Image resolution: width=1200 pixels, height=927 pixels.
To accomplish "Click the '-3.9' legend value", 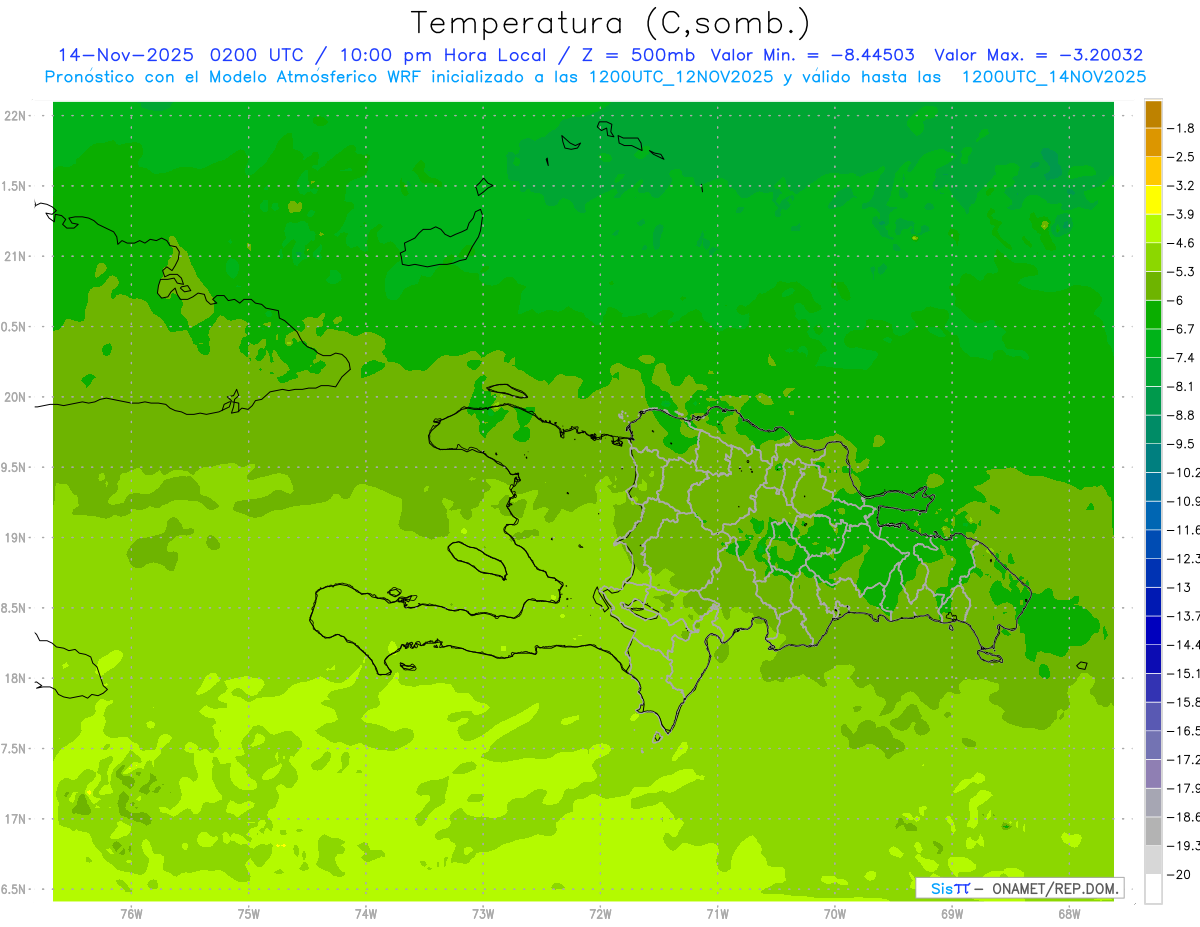I will point(1182,214).
